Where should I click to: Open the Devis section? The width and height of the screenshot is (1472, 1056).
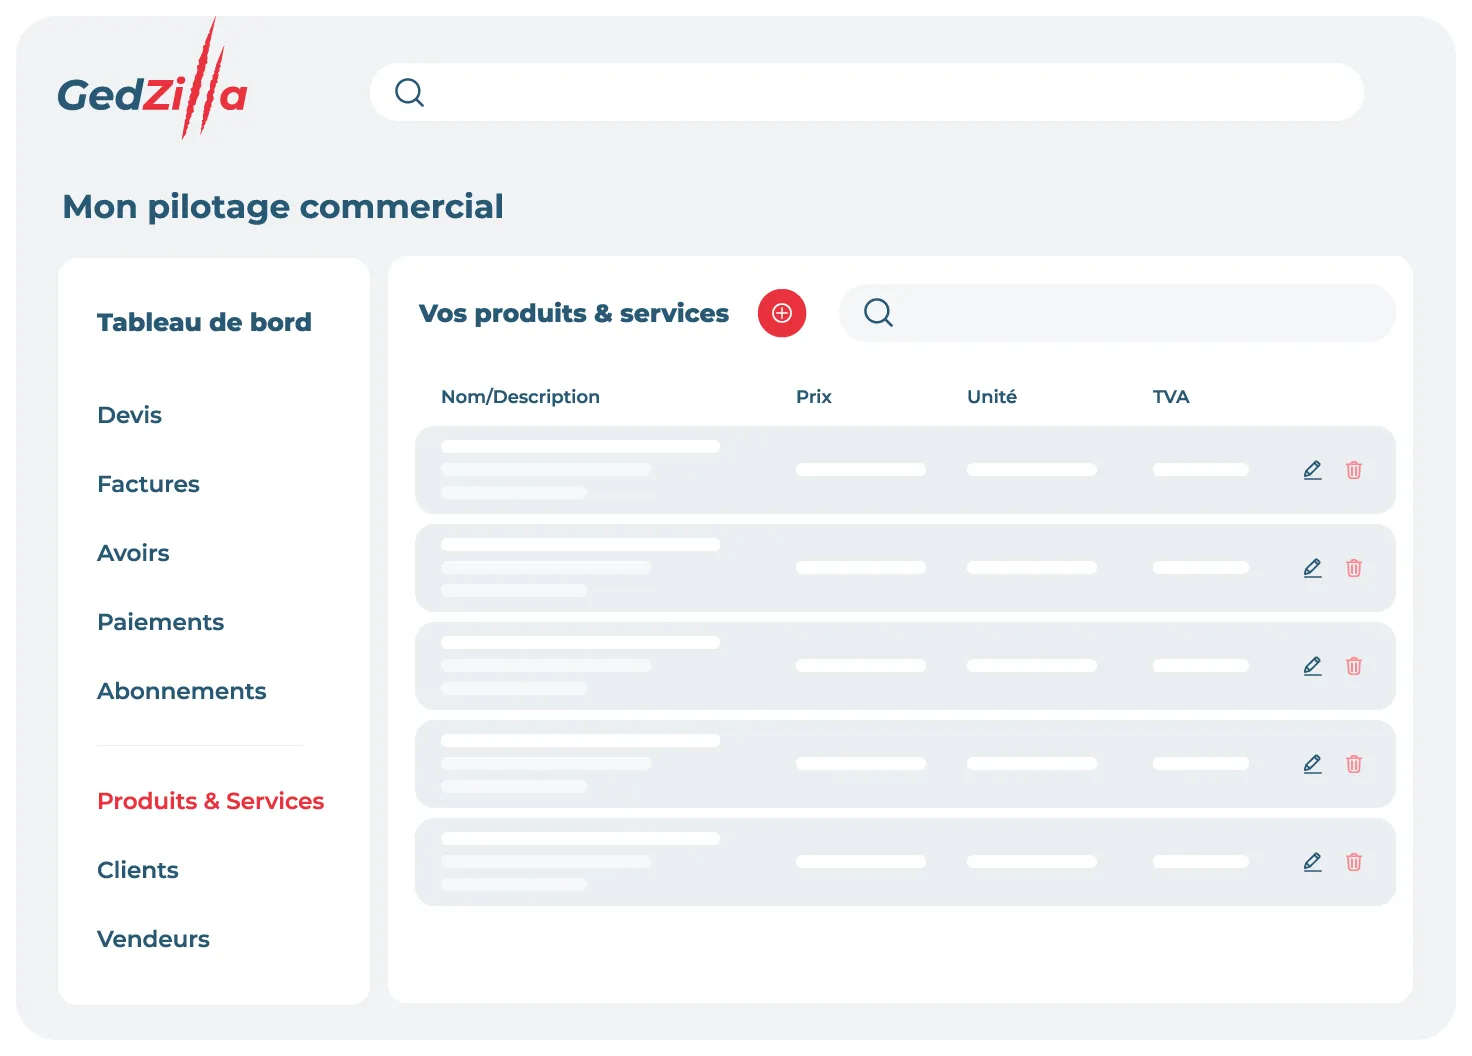tap(129, 415)
